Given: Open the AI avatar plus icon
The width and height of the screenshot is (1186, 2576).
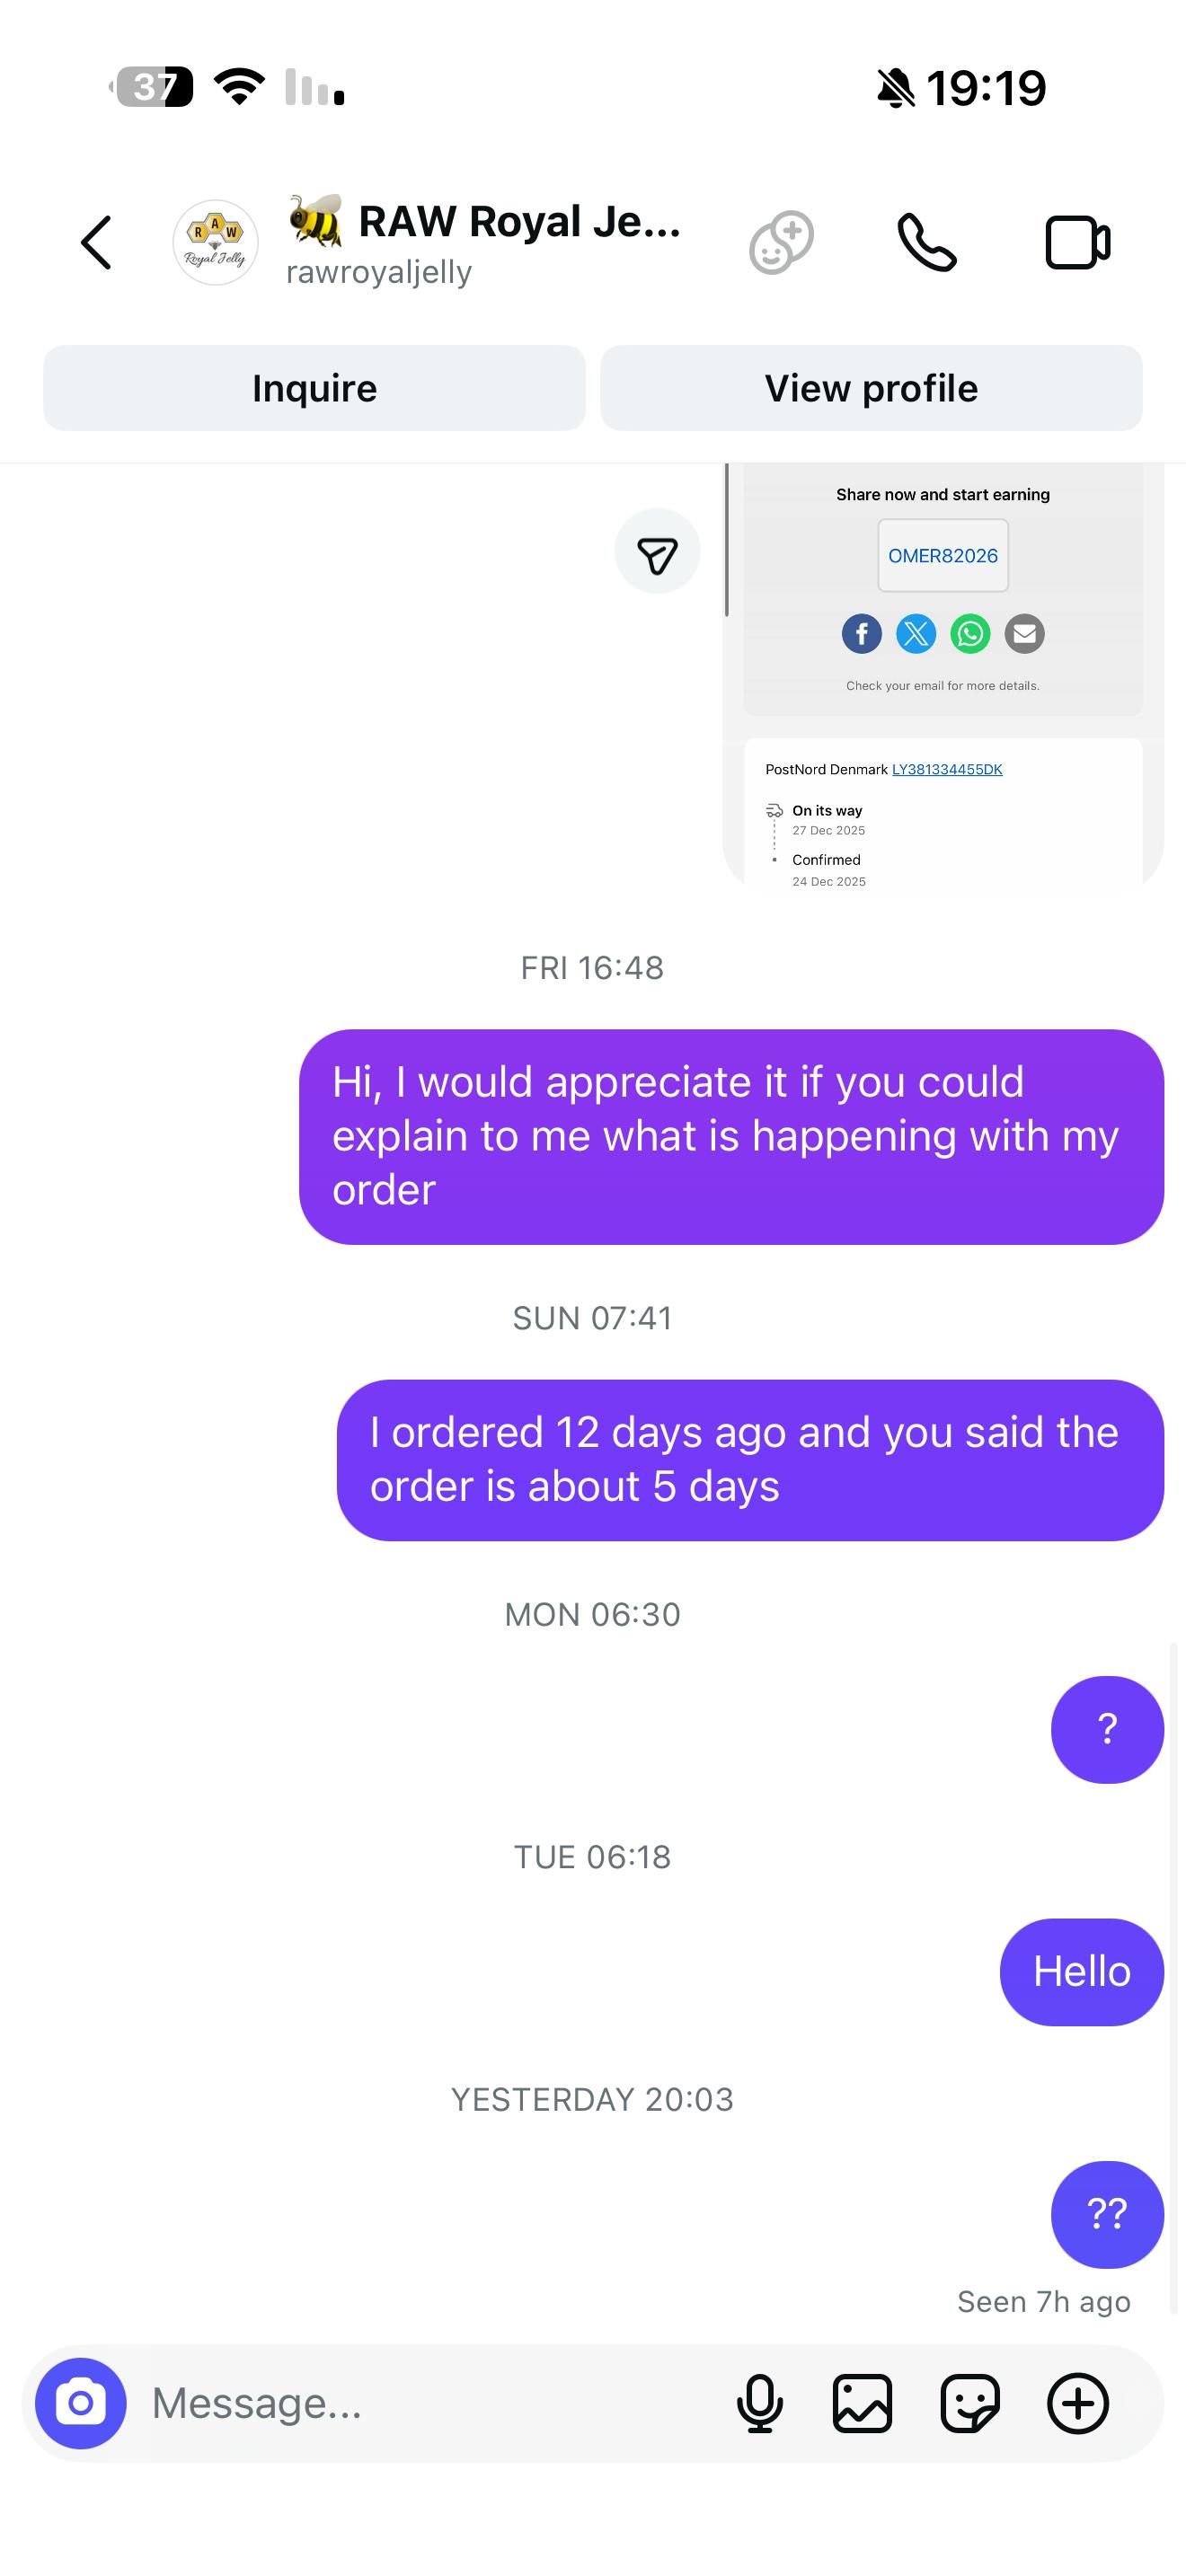Looking at the screenshot, I should tap(781, 243).
